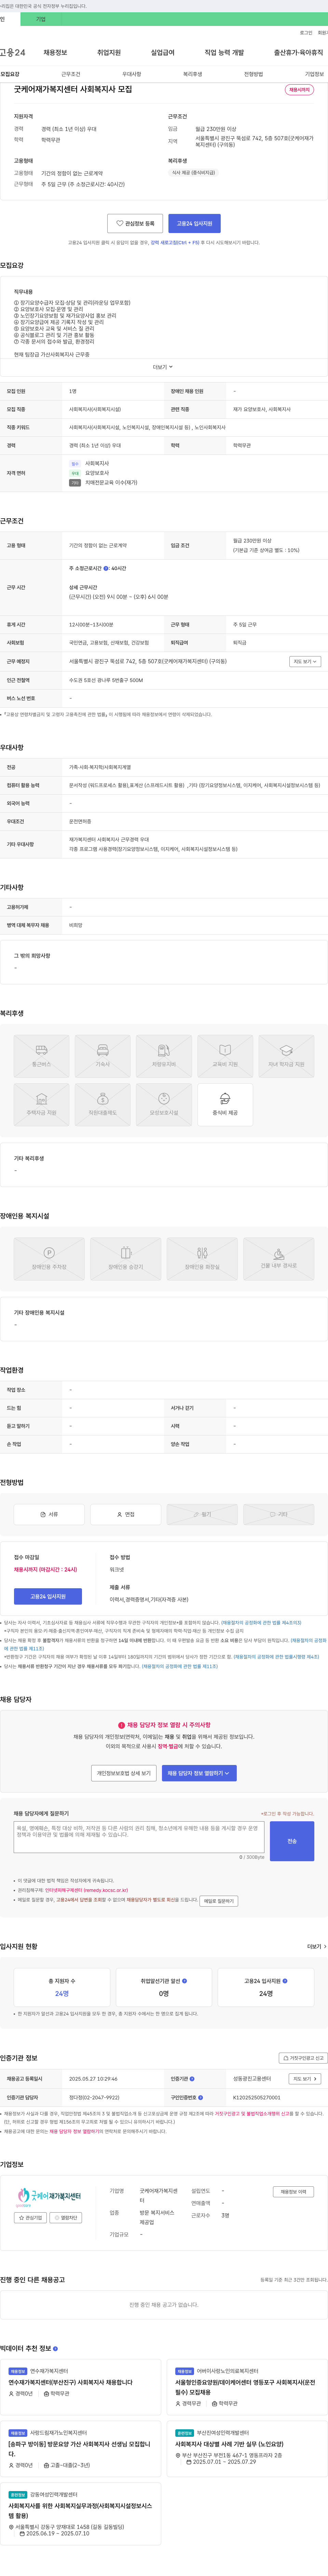
Task: Click the 메일로 질문하기 button
Action: pyautogui.click(x=219, y=1901)
